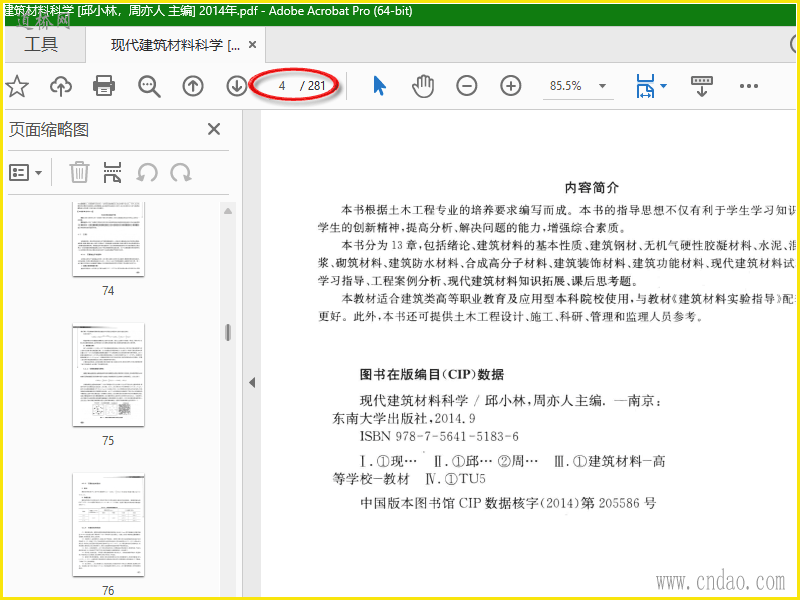The width and height of the screenshot is (800, 600).
Task: Rotate pages counterclockwise icon
Action: [x=147, y=173]
